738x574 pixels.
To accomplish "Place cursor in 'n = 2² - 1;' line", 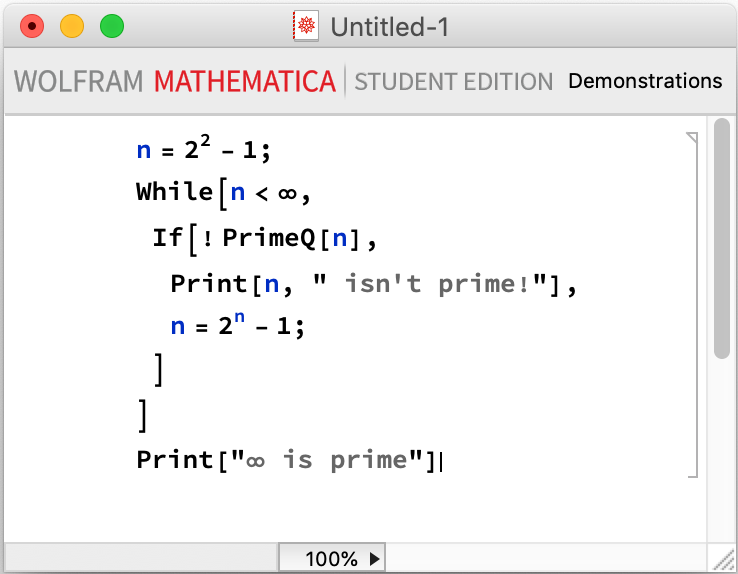I will (203, 149).
